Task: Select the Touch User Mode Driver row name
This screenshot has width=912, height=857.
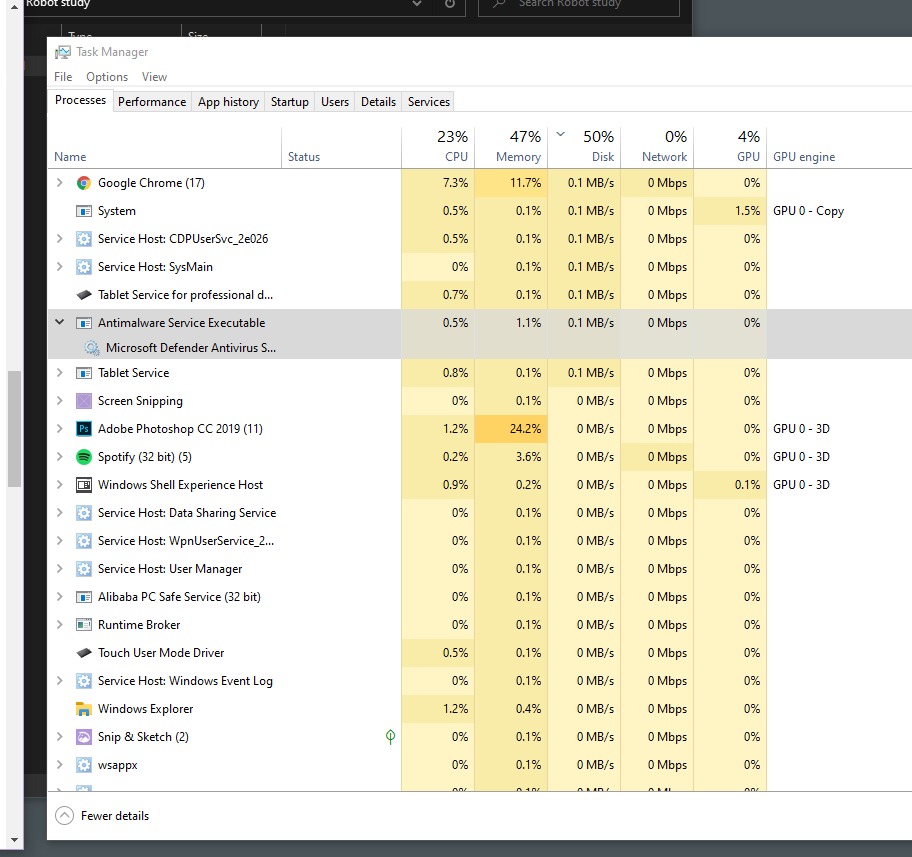Action: (x=161, y=653)
